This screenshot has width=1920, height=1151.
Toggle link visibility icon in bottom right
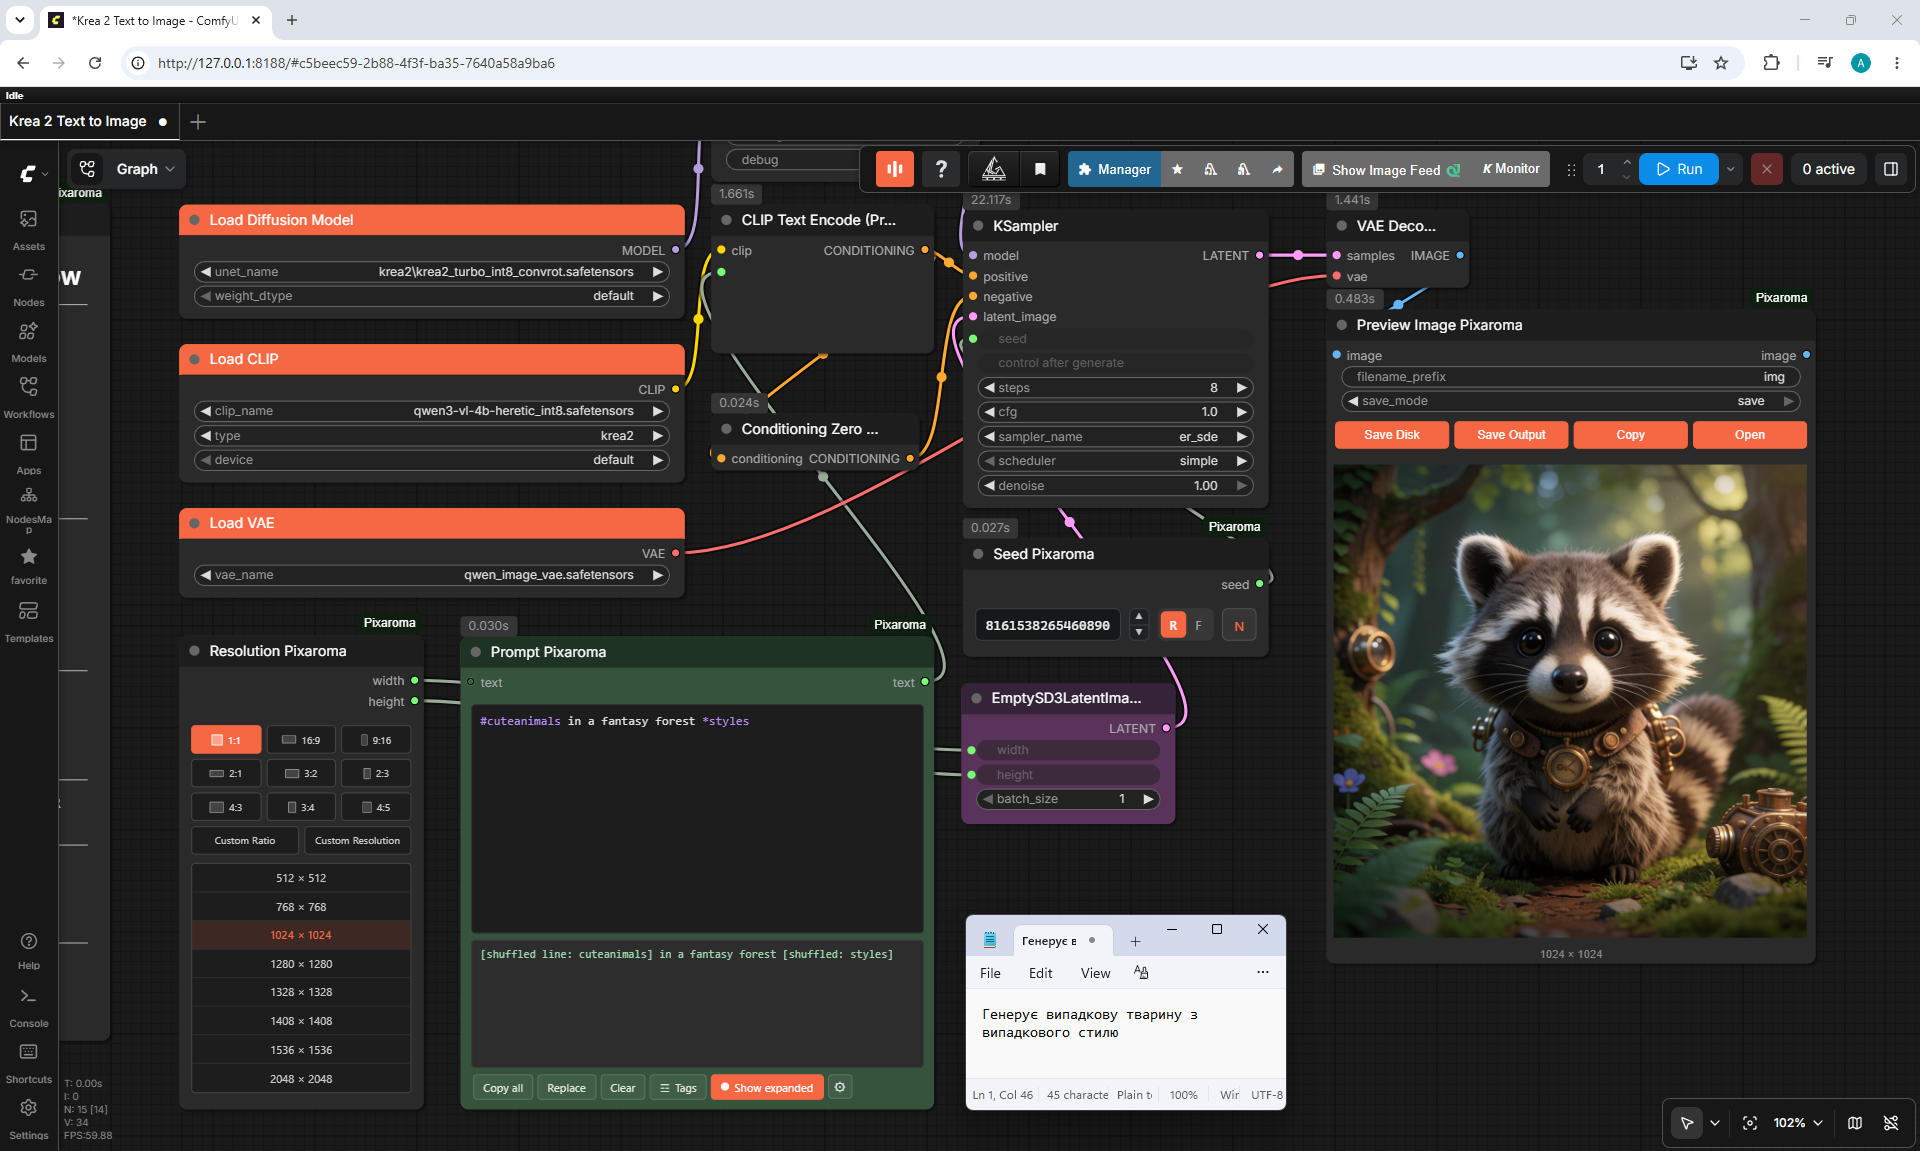pos(1891,1123)
